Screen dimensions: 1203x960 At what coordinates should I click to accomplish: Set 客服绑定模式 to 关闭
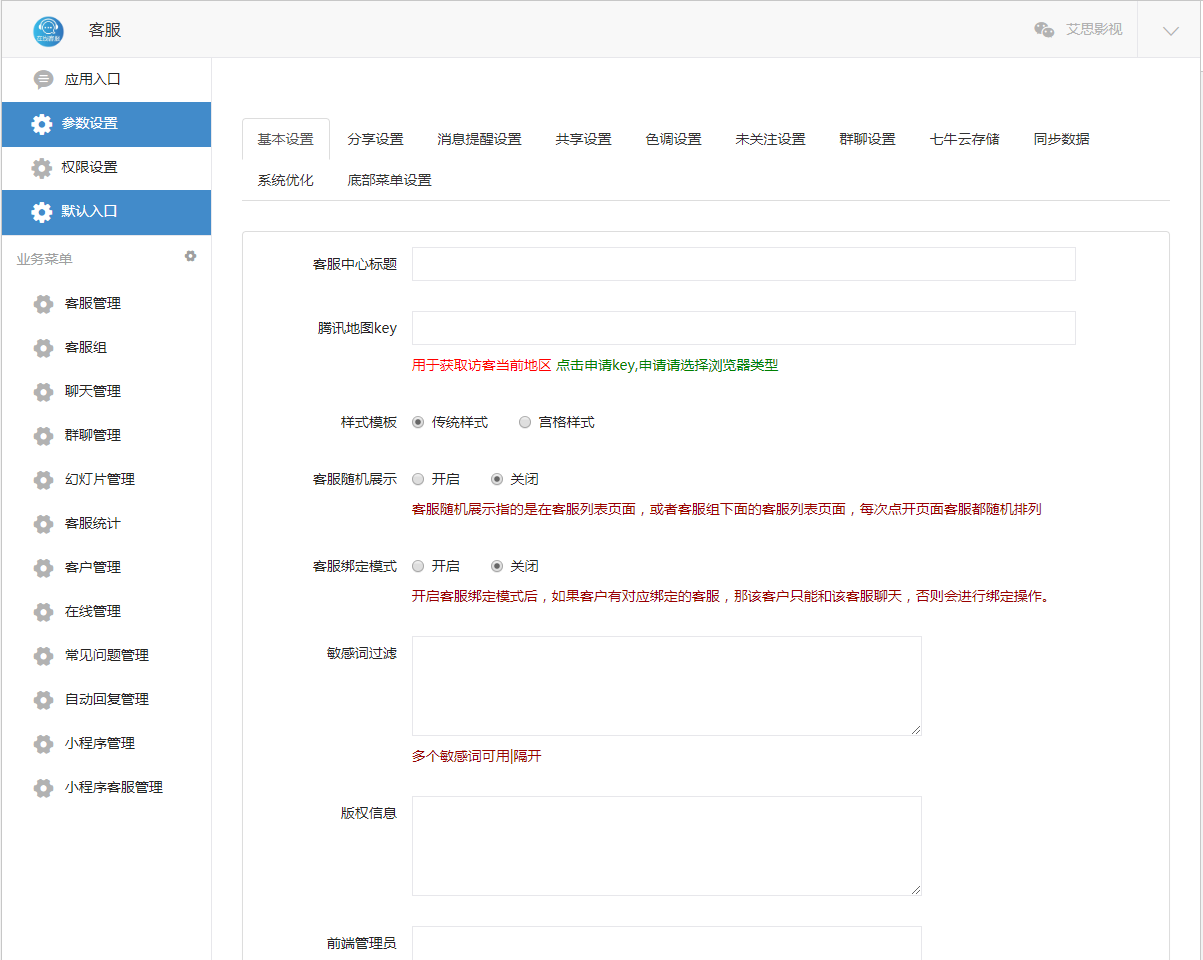(497, 566)
